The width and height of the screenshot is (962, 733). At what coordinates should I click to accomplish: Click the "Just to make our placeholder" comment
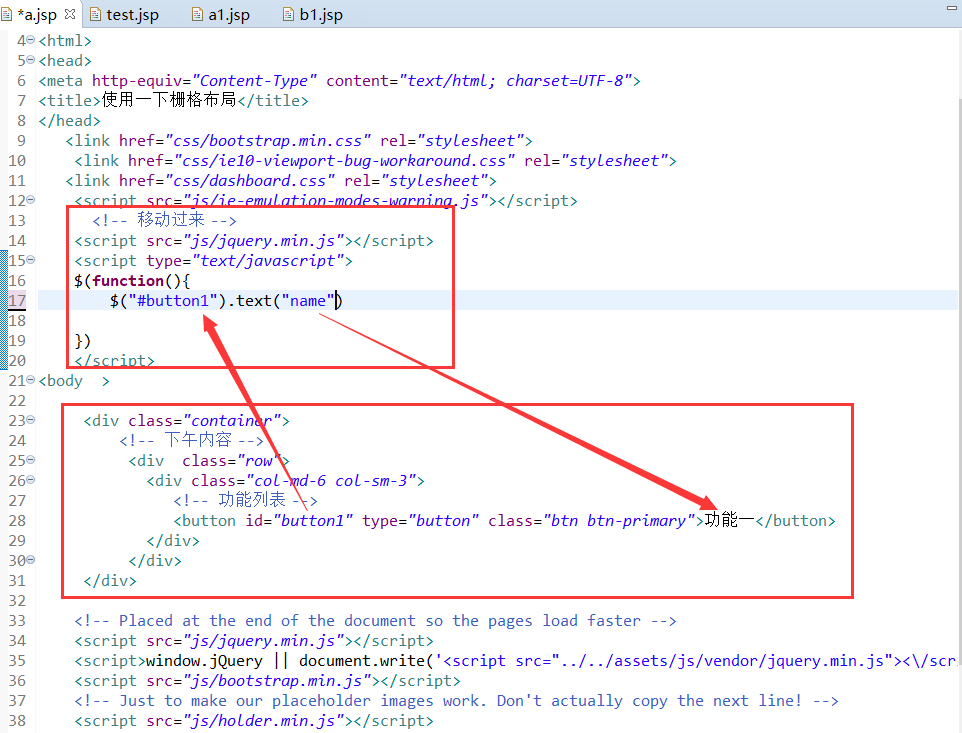pos(456,700)
